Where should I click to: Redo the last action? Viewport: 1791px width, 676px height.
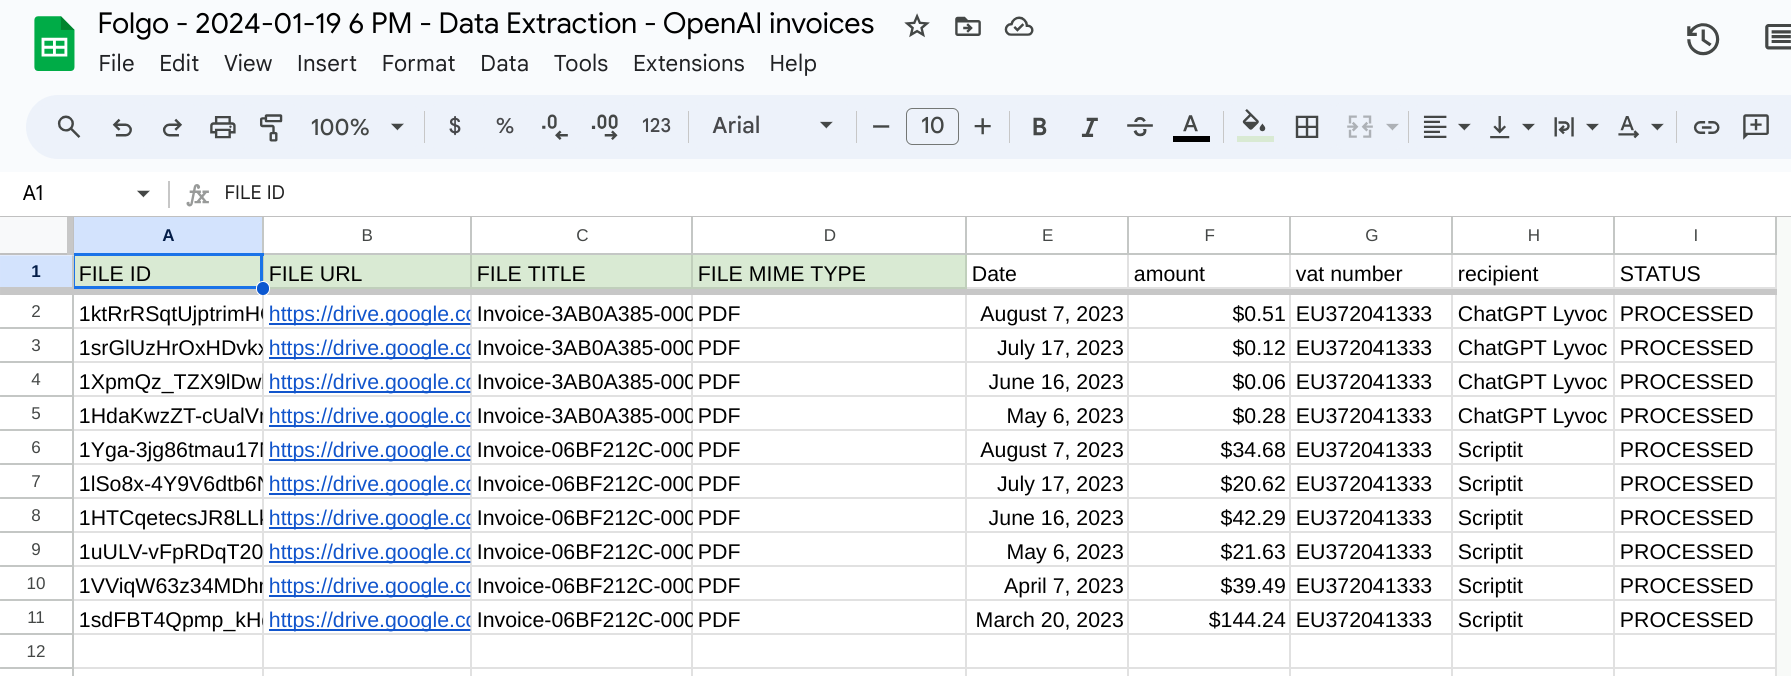click(172, 127)
